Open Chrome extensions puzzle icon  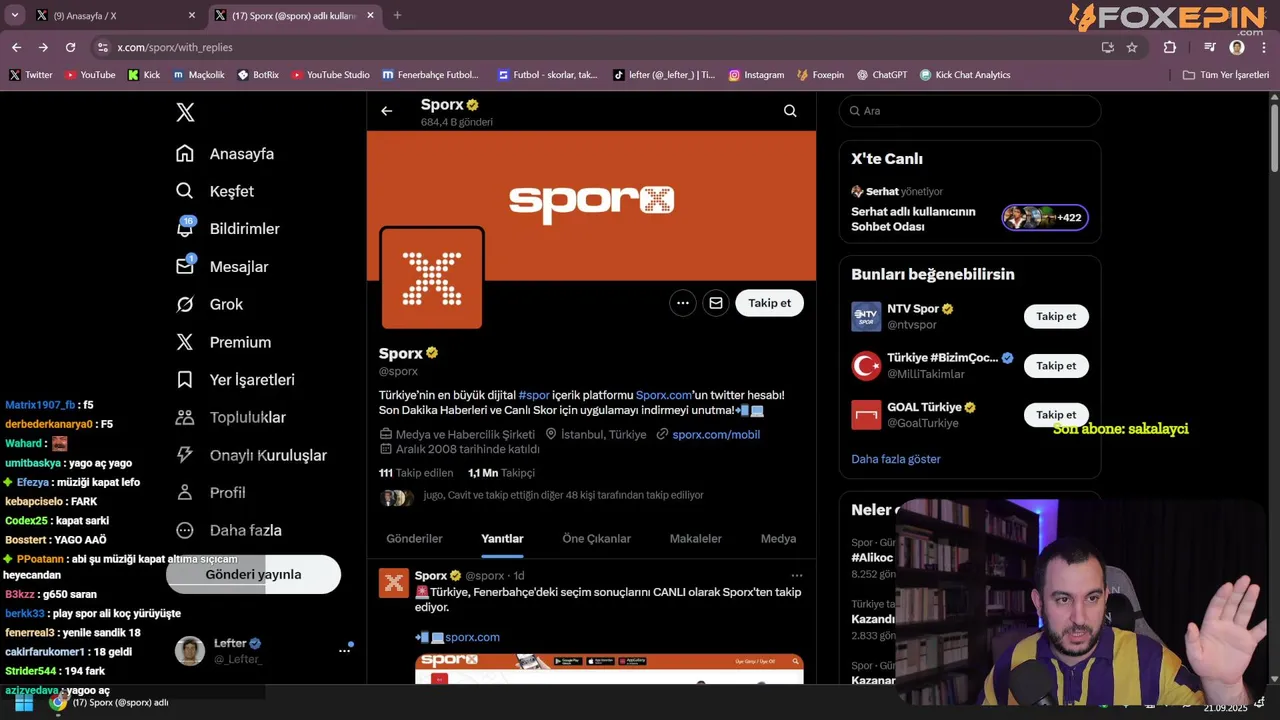(1170, 47)
